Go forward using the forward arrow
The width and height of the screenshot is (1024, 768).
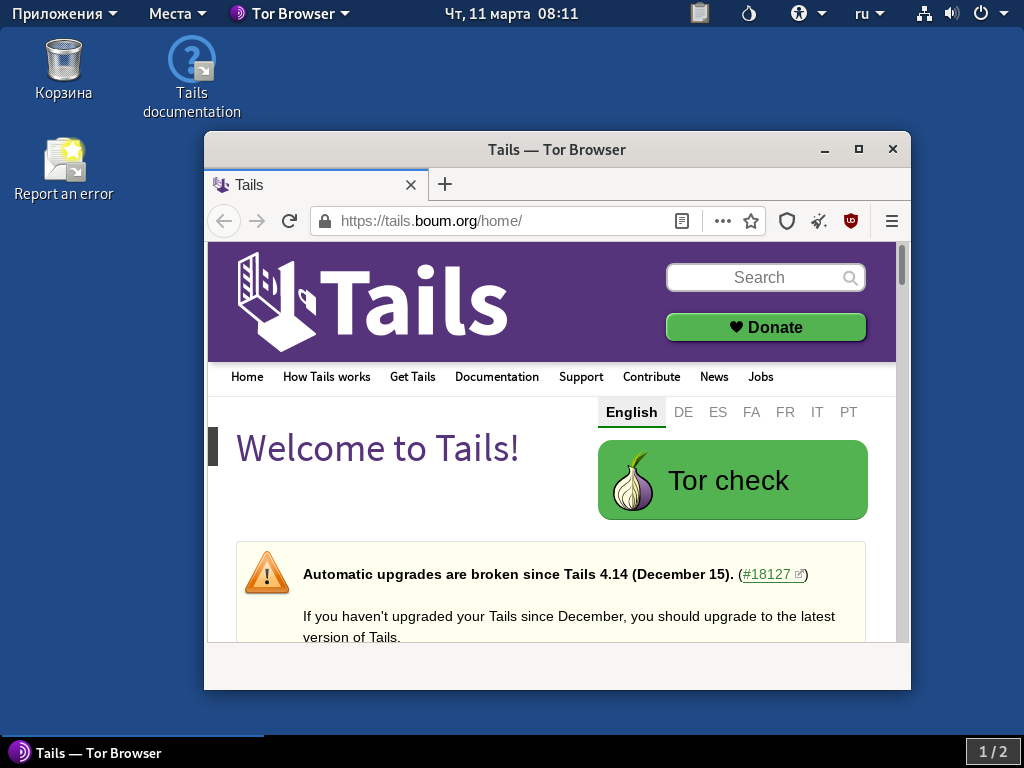point(257,221)
